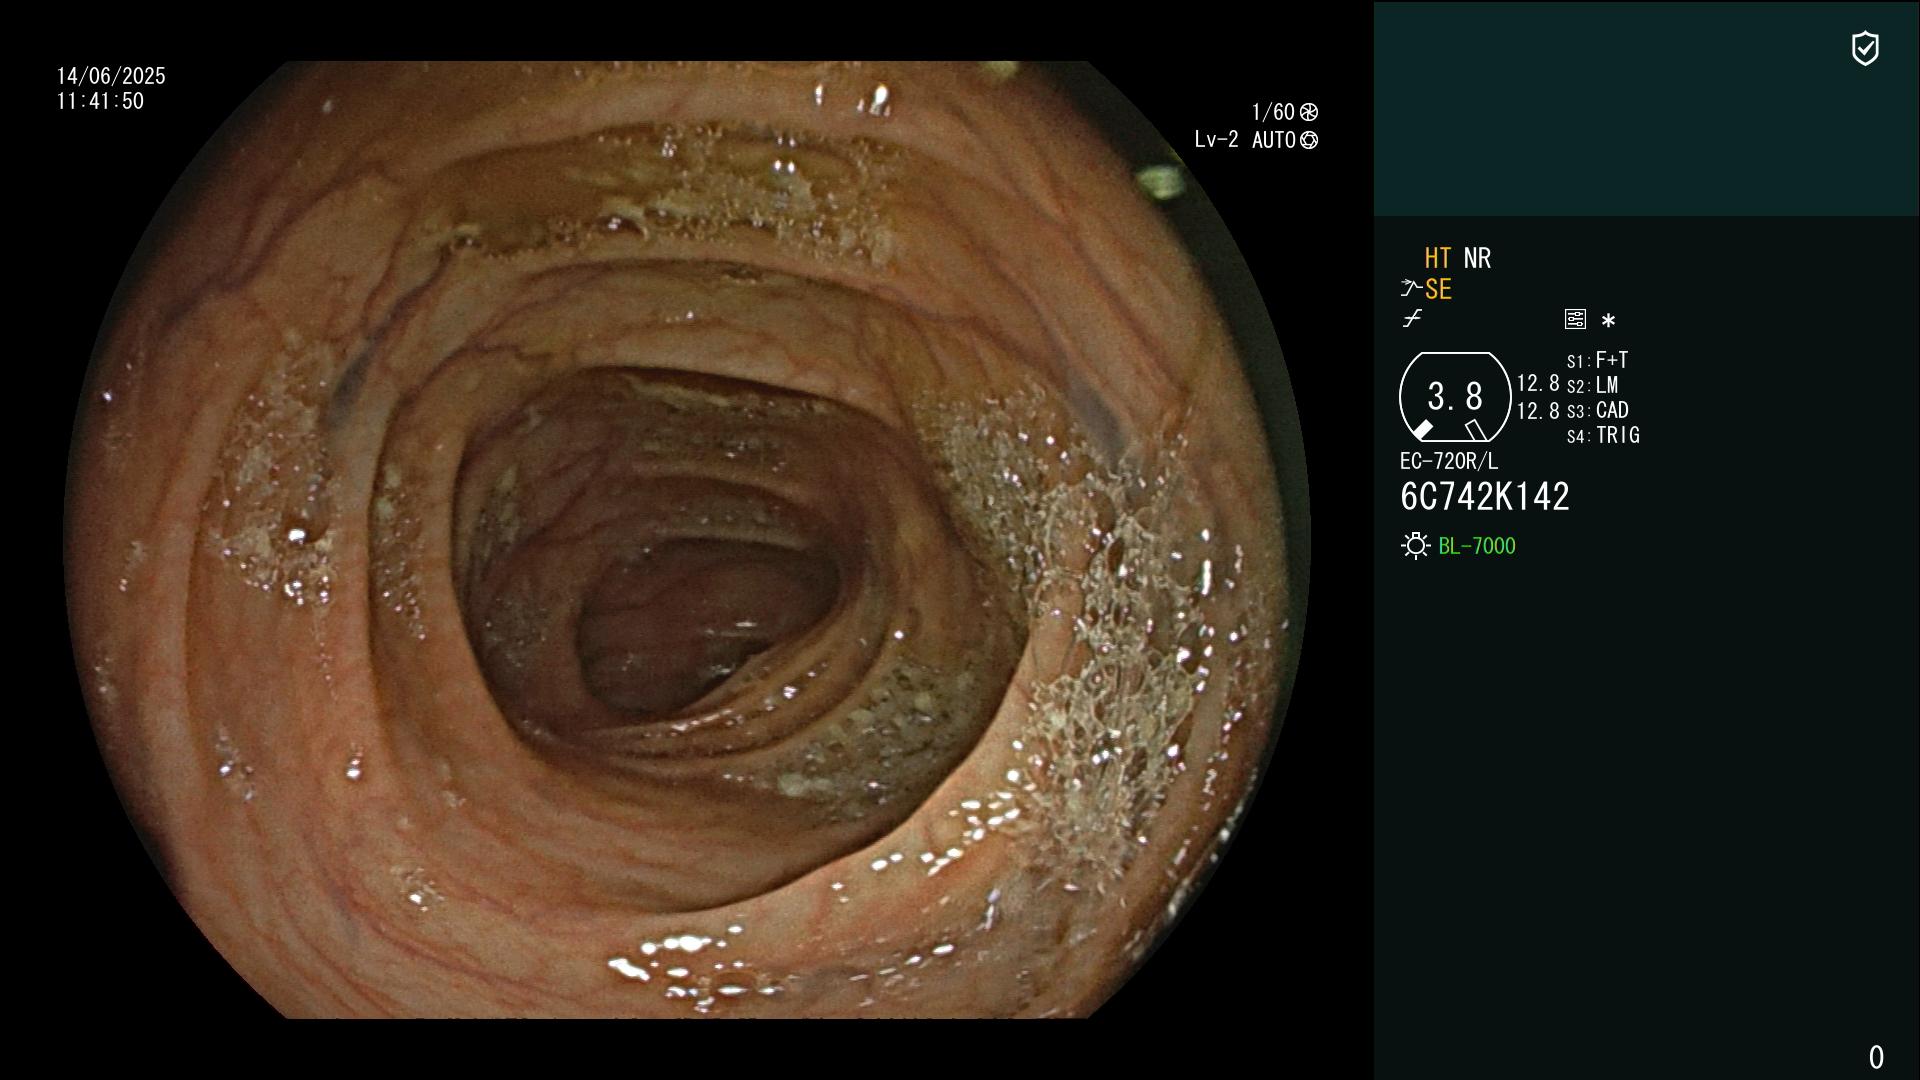Image resolution: width=1920 pixels, height=1080 pixels.
Task: Click switch assignment S3: CAD
Action: [x=1598, y=411]
